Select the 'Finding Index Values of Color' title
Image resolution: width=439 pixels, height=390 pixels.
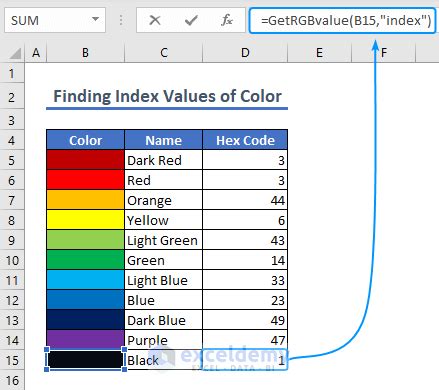167,96
